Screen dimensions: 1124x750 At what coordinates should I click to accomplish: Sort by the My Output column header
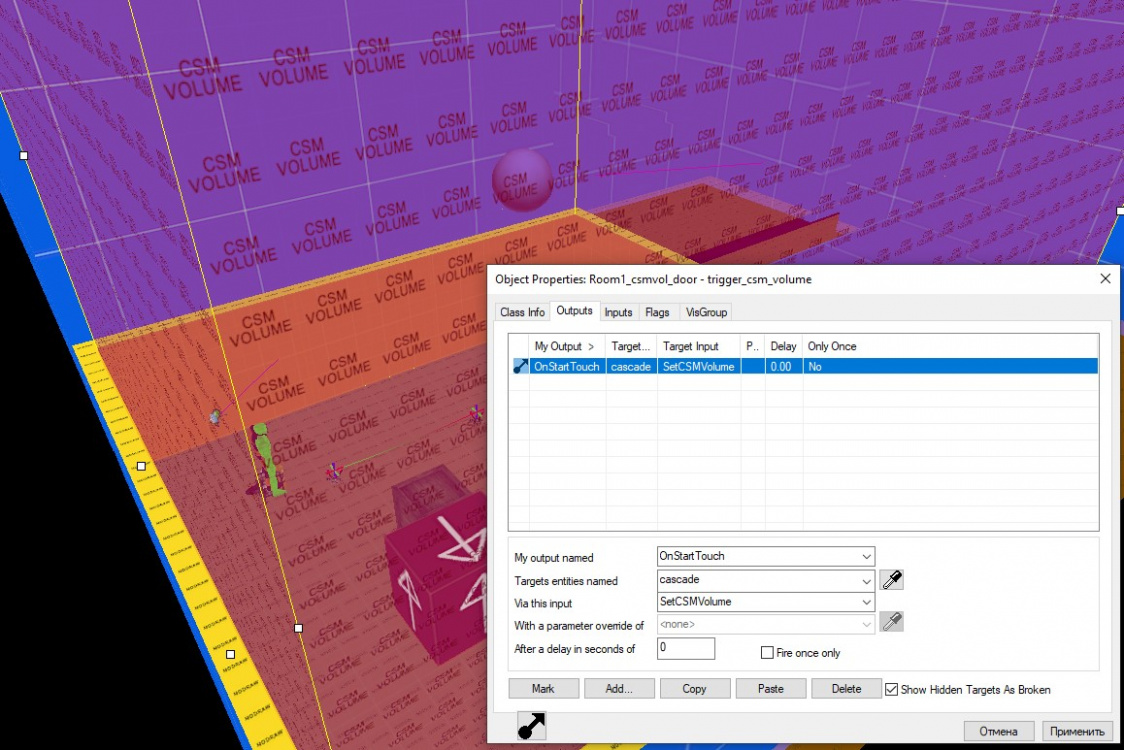point(567,346)
